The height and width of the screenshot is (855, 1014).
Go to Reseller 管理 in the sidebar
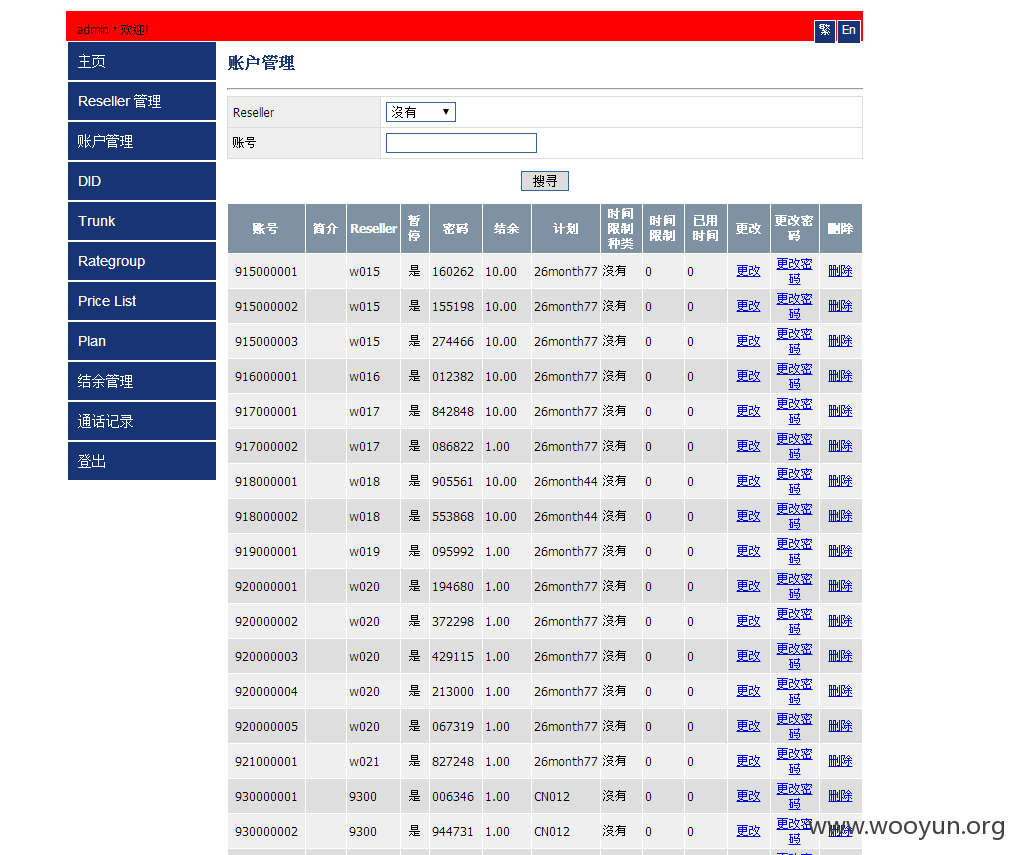click(x=142, y=102)
